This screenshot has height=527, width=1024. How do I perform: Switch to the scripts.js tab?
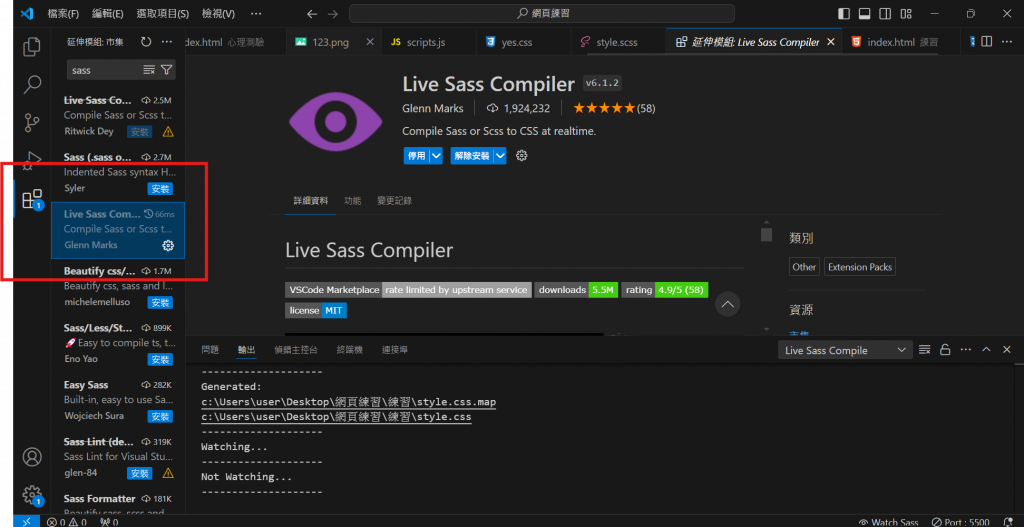(x=426, y=42)
